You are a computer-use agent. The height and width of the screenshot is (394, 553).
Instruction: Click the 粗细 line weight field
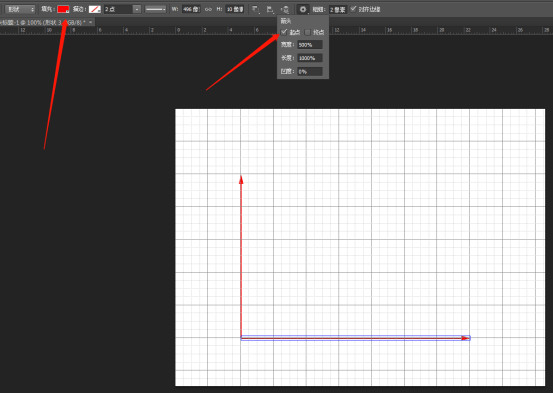(x=338, y=10)
